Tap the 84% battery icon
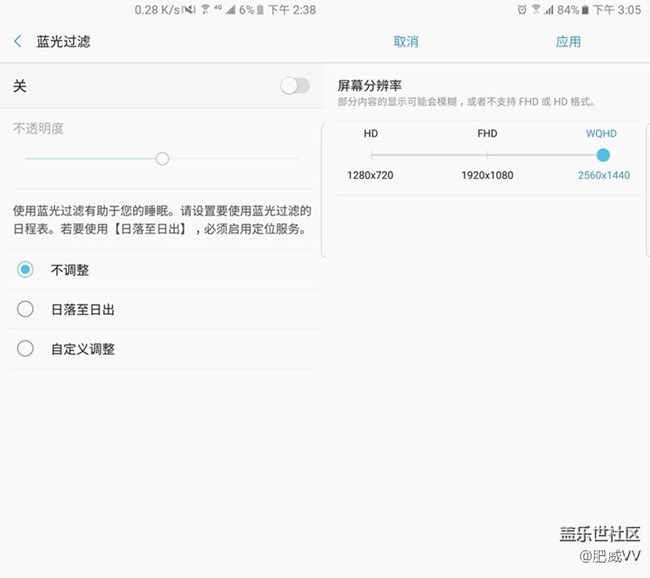650x578 pixels. click(x=587, y=10)
